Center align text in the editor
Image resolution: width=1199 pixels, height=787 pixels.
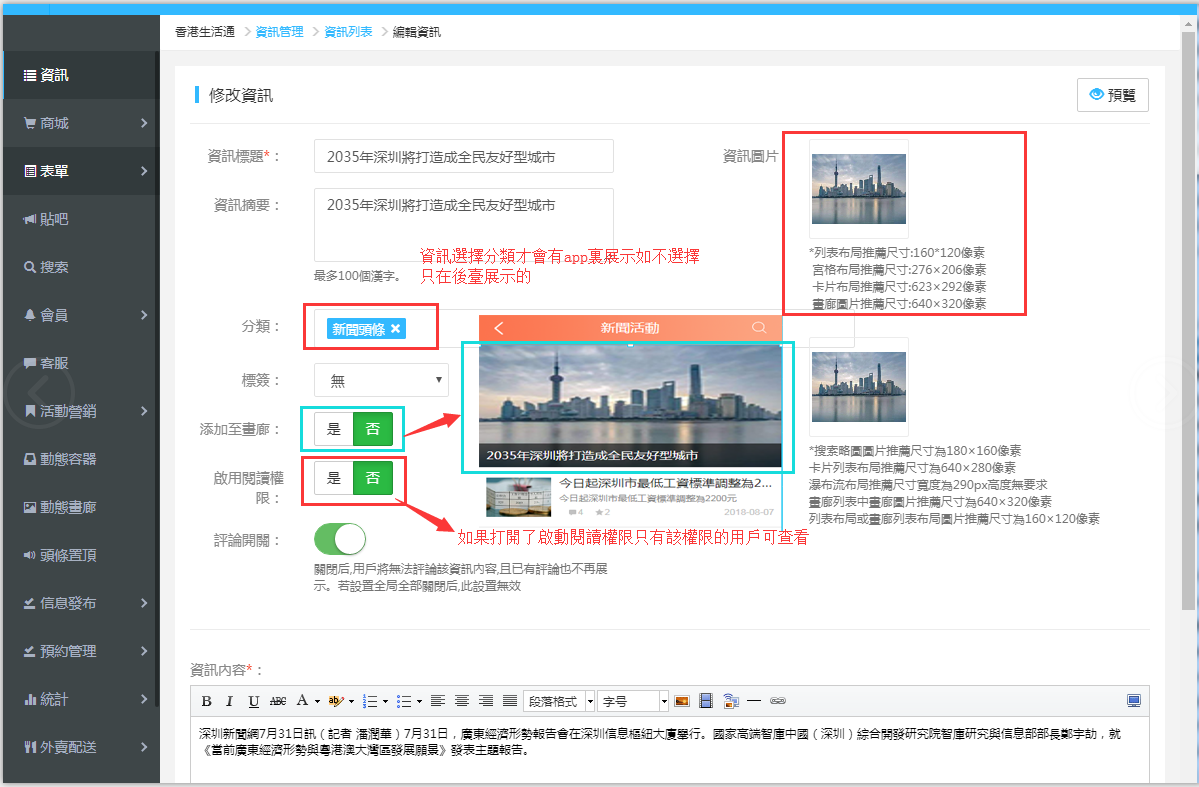462,701
